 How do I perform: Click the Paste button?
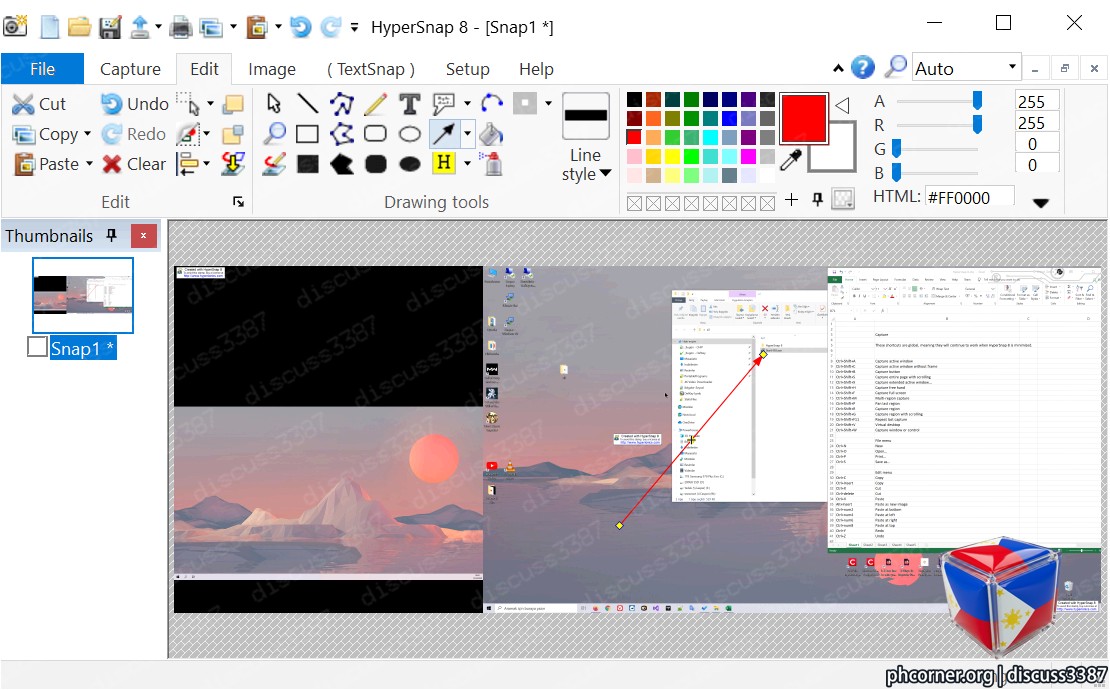[46, 163]
